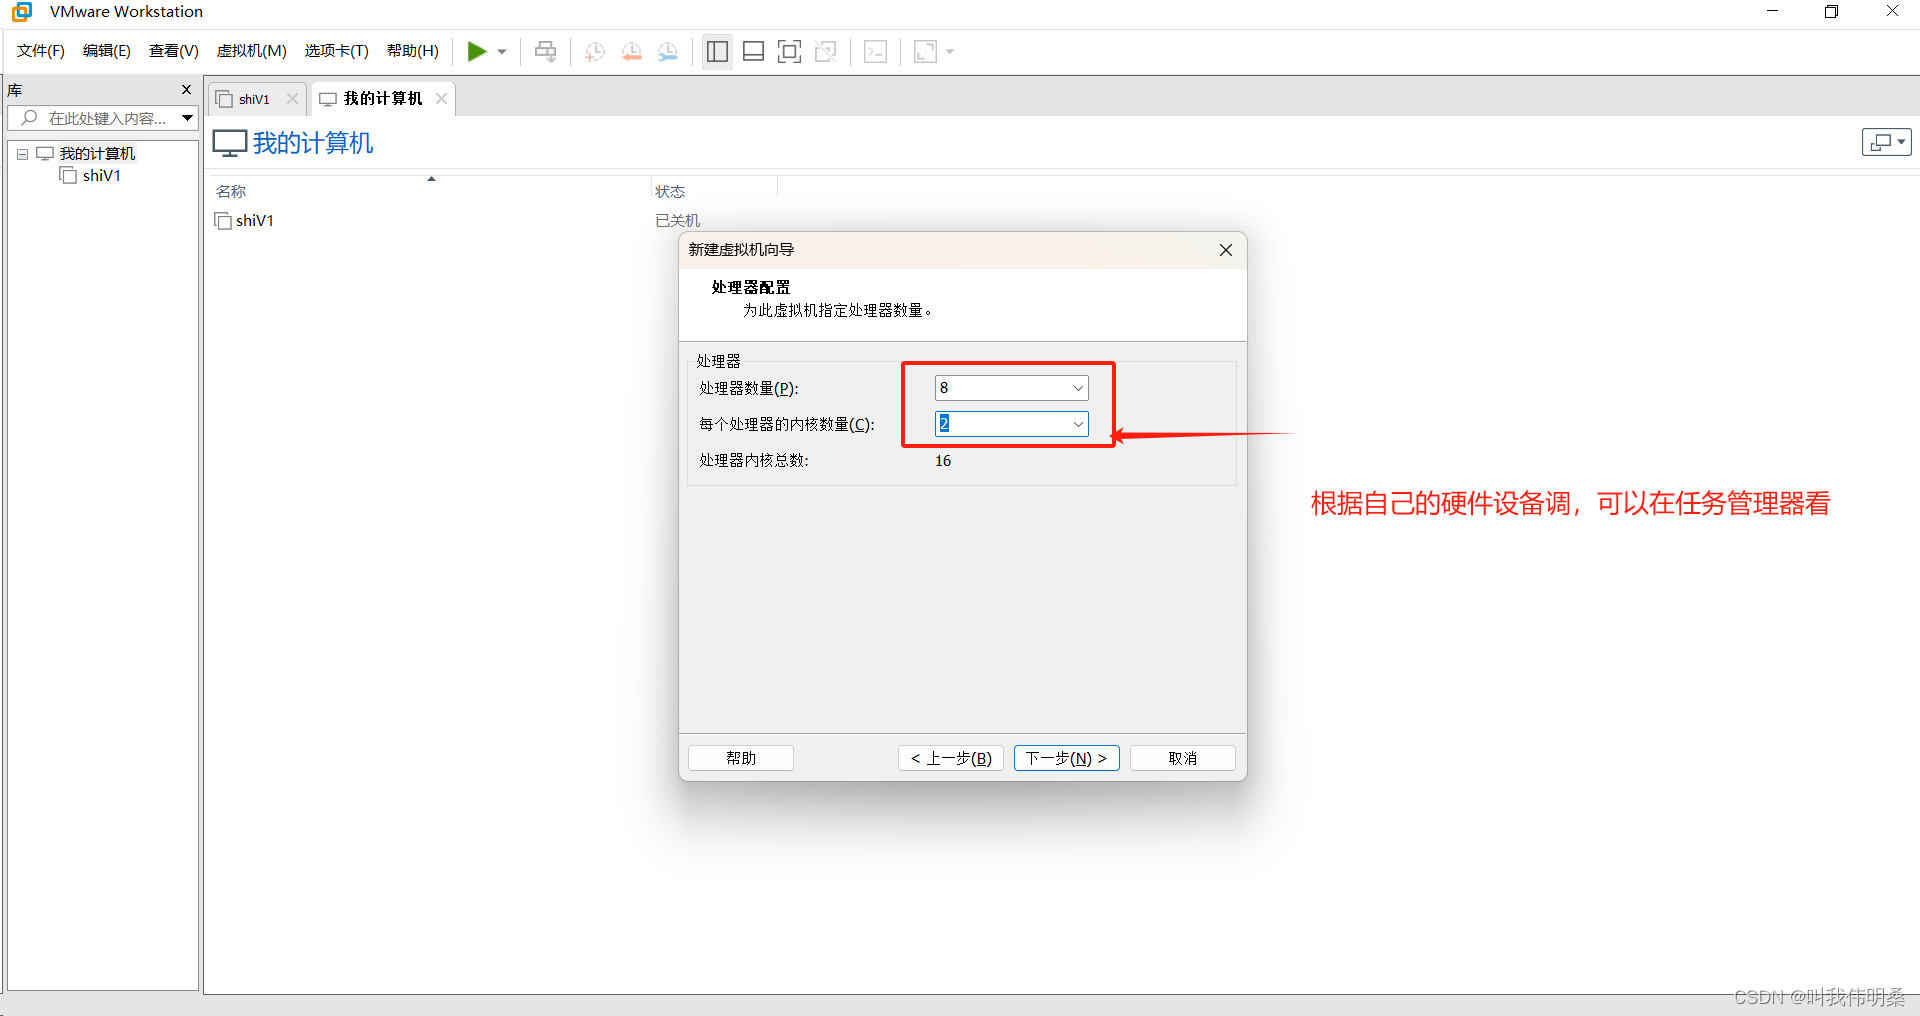Click the 下一步(N) button
Screen dimensions: 1920x1016
tap(1066, 758)
